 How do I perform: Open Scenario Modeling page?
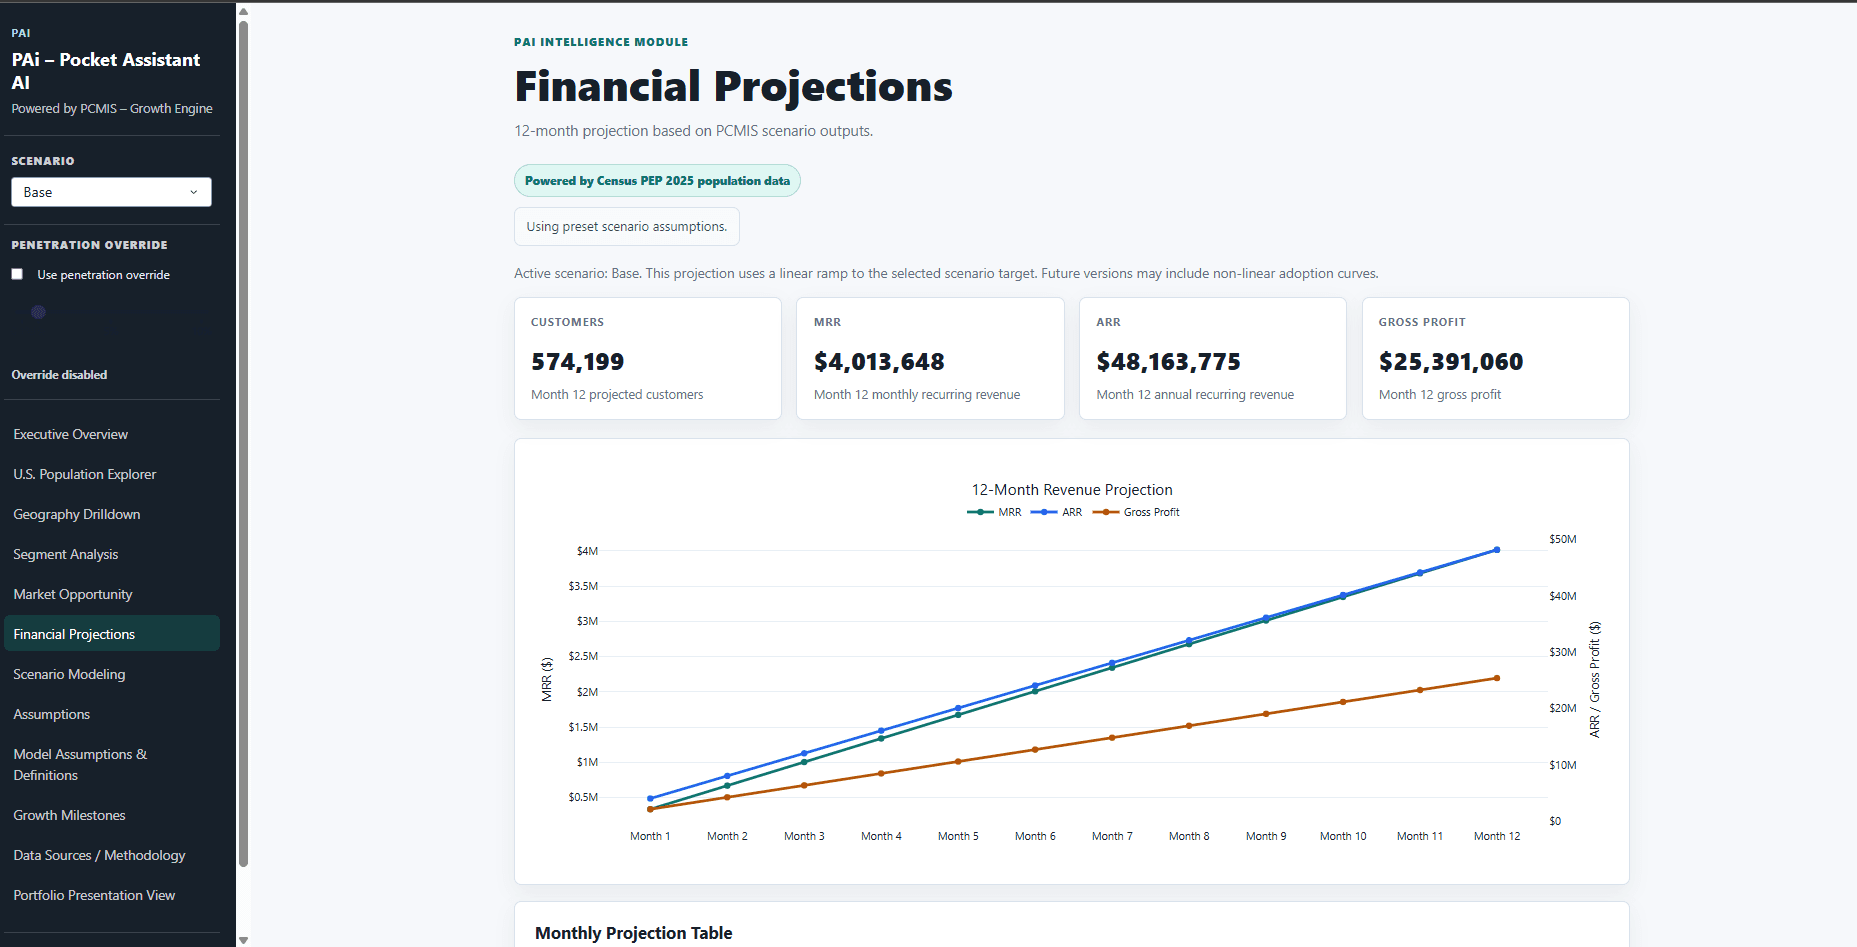112,674
